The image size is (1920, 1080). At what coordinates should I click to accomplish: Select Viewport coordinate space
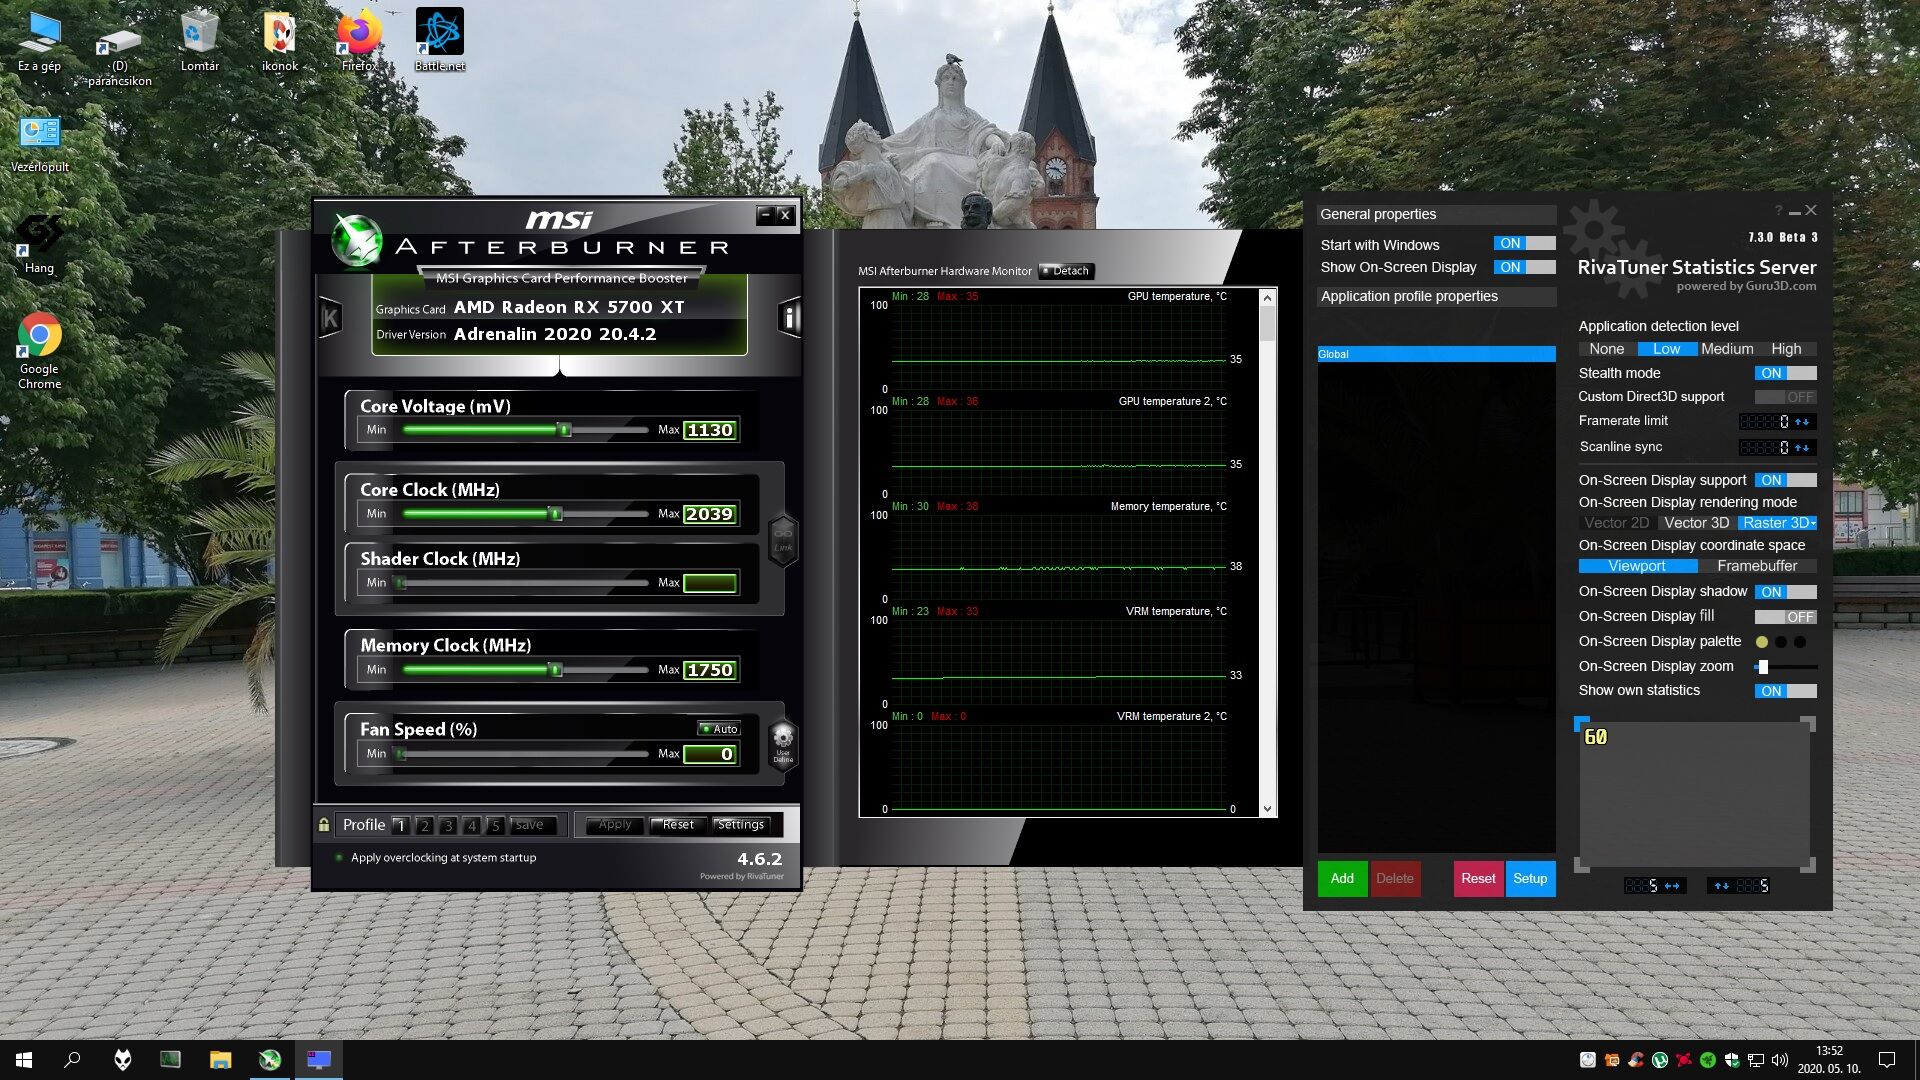click(1637, 566)
